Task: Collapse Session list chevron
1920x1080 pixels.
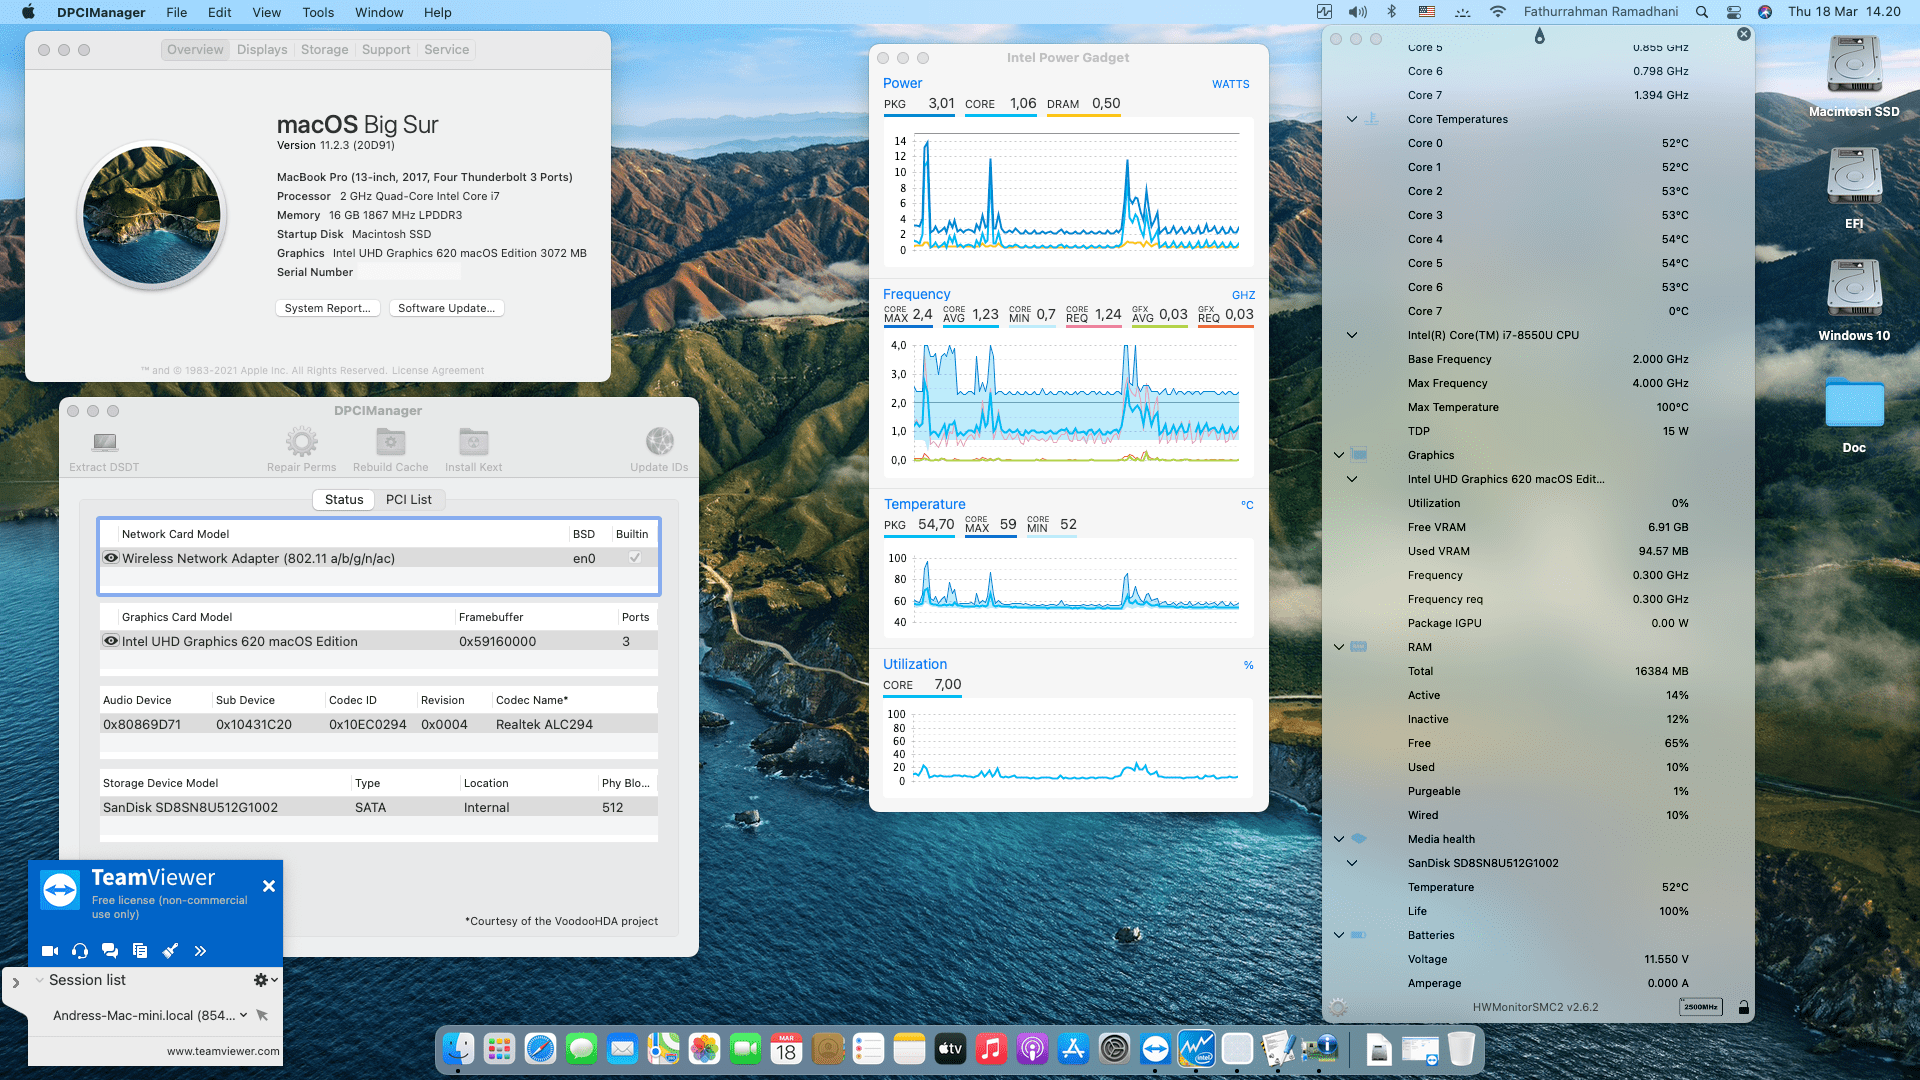Action: click(39, 980)
